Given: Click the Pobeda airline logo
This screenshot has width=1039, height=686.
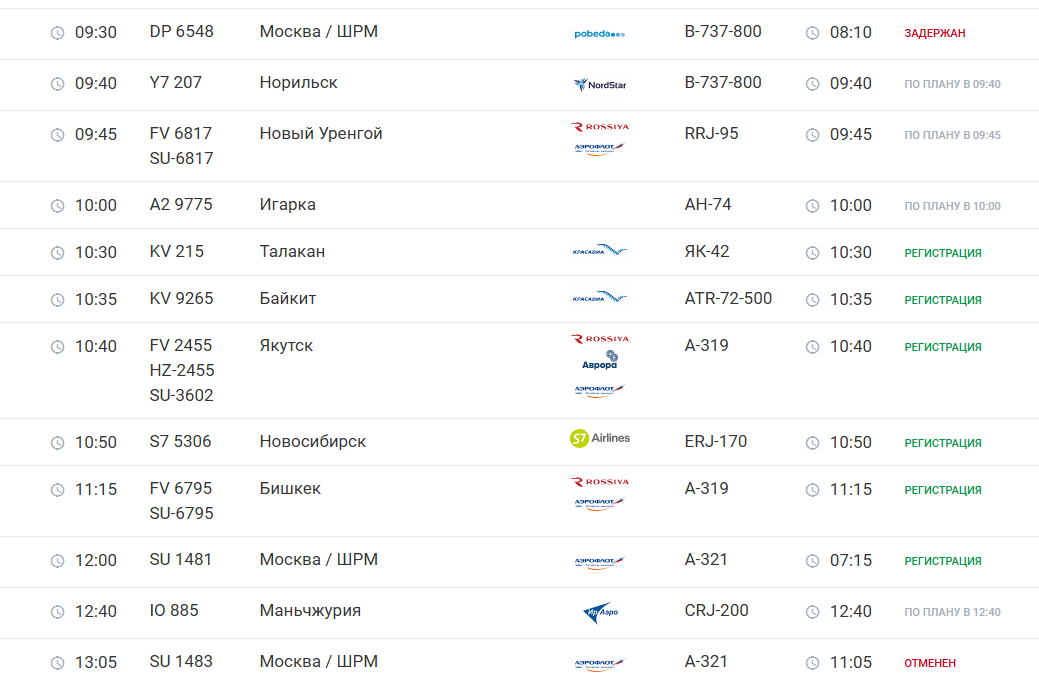Looking at the screenshot, I should [599, 33].
